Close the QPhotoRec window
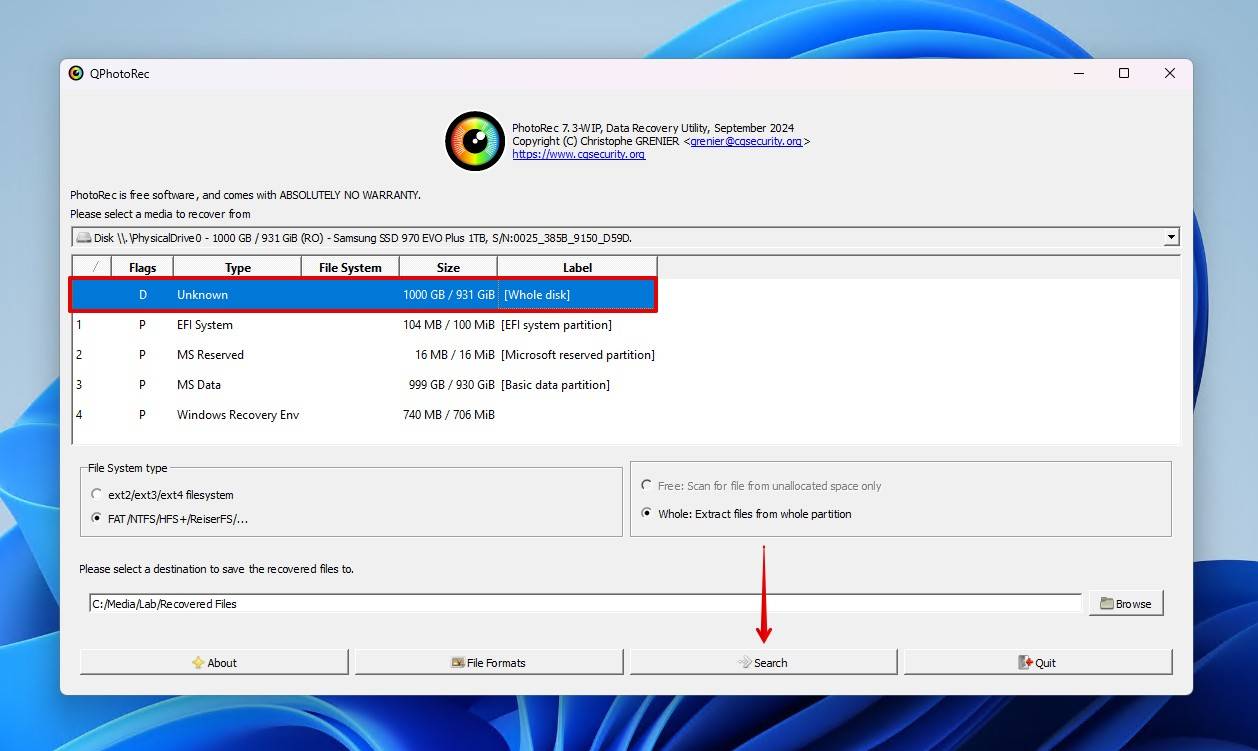This screenshot has width=1258, height=751. click(x=1170, y=73)
